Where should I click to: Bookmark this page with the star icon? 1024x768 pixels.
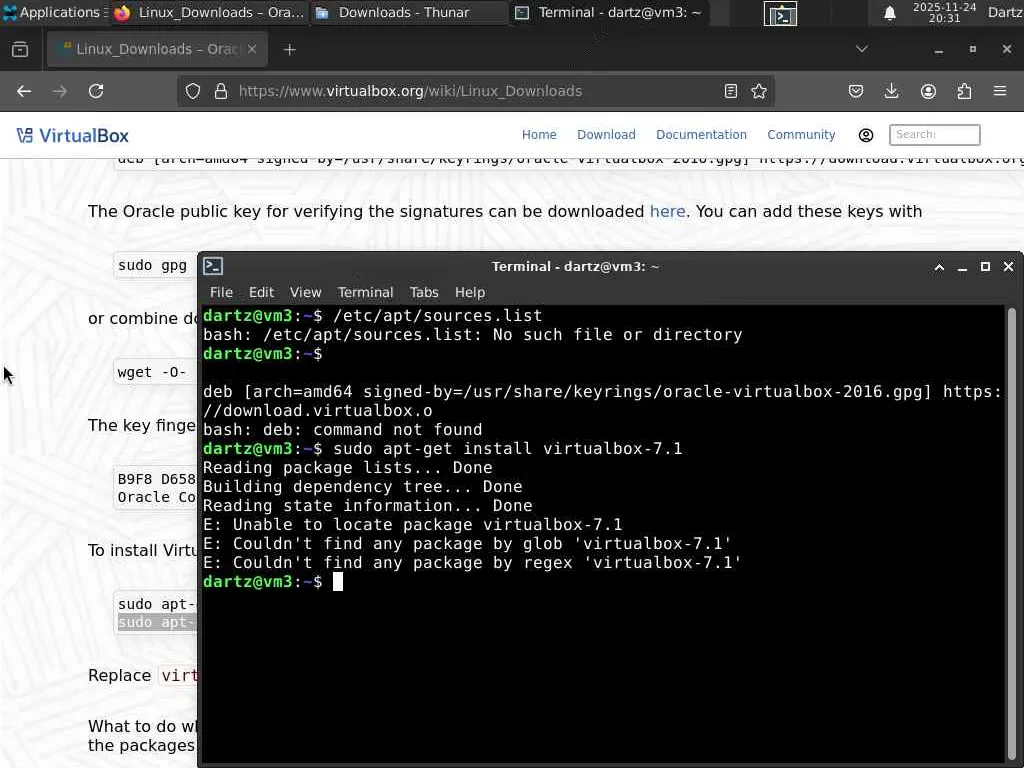759,91
